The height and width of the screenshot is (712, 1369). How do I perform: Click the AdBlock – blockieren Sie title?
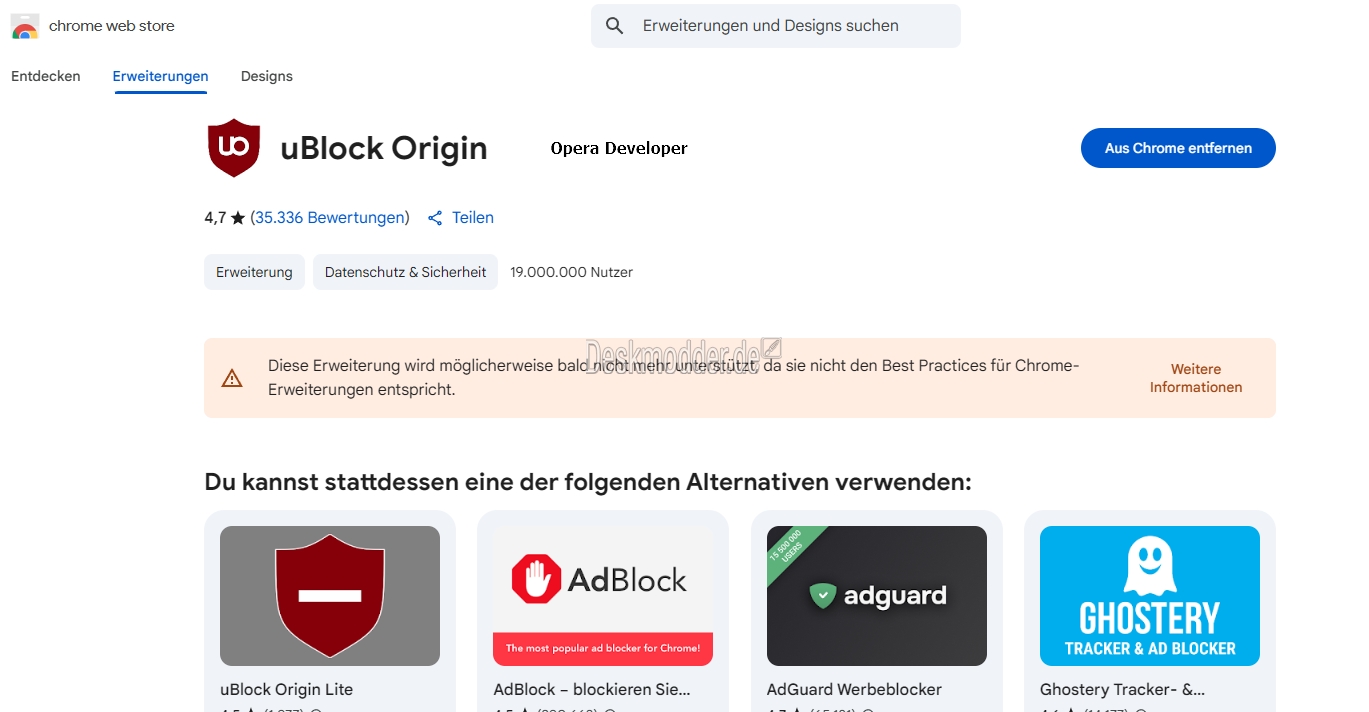click(592, 689)
